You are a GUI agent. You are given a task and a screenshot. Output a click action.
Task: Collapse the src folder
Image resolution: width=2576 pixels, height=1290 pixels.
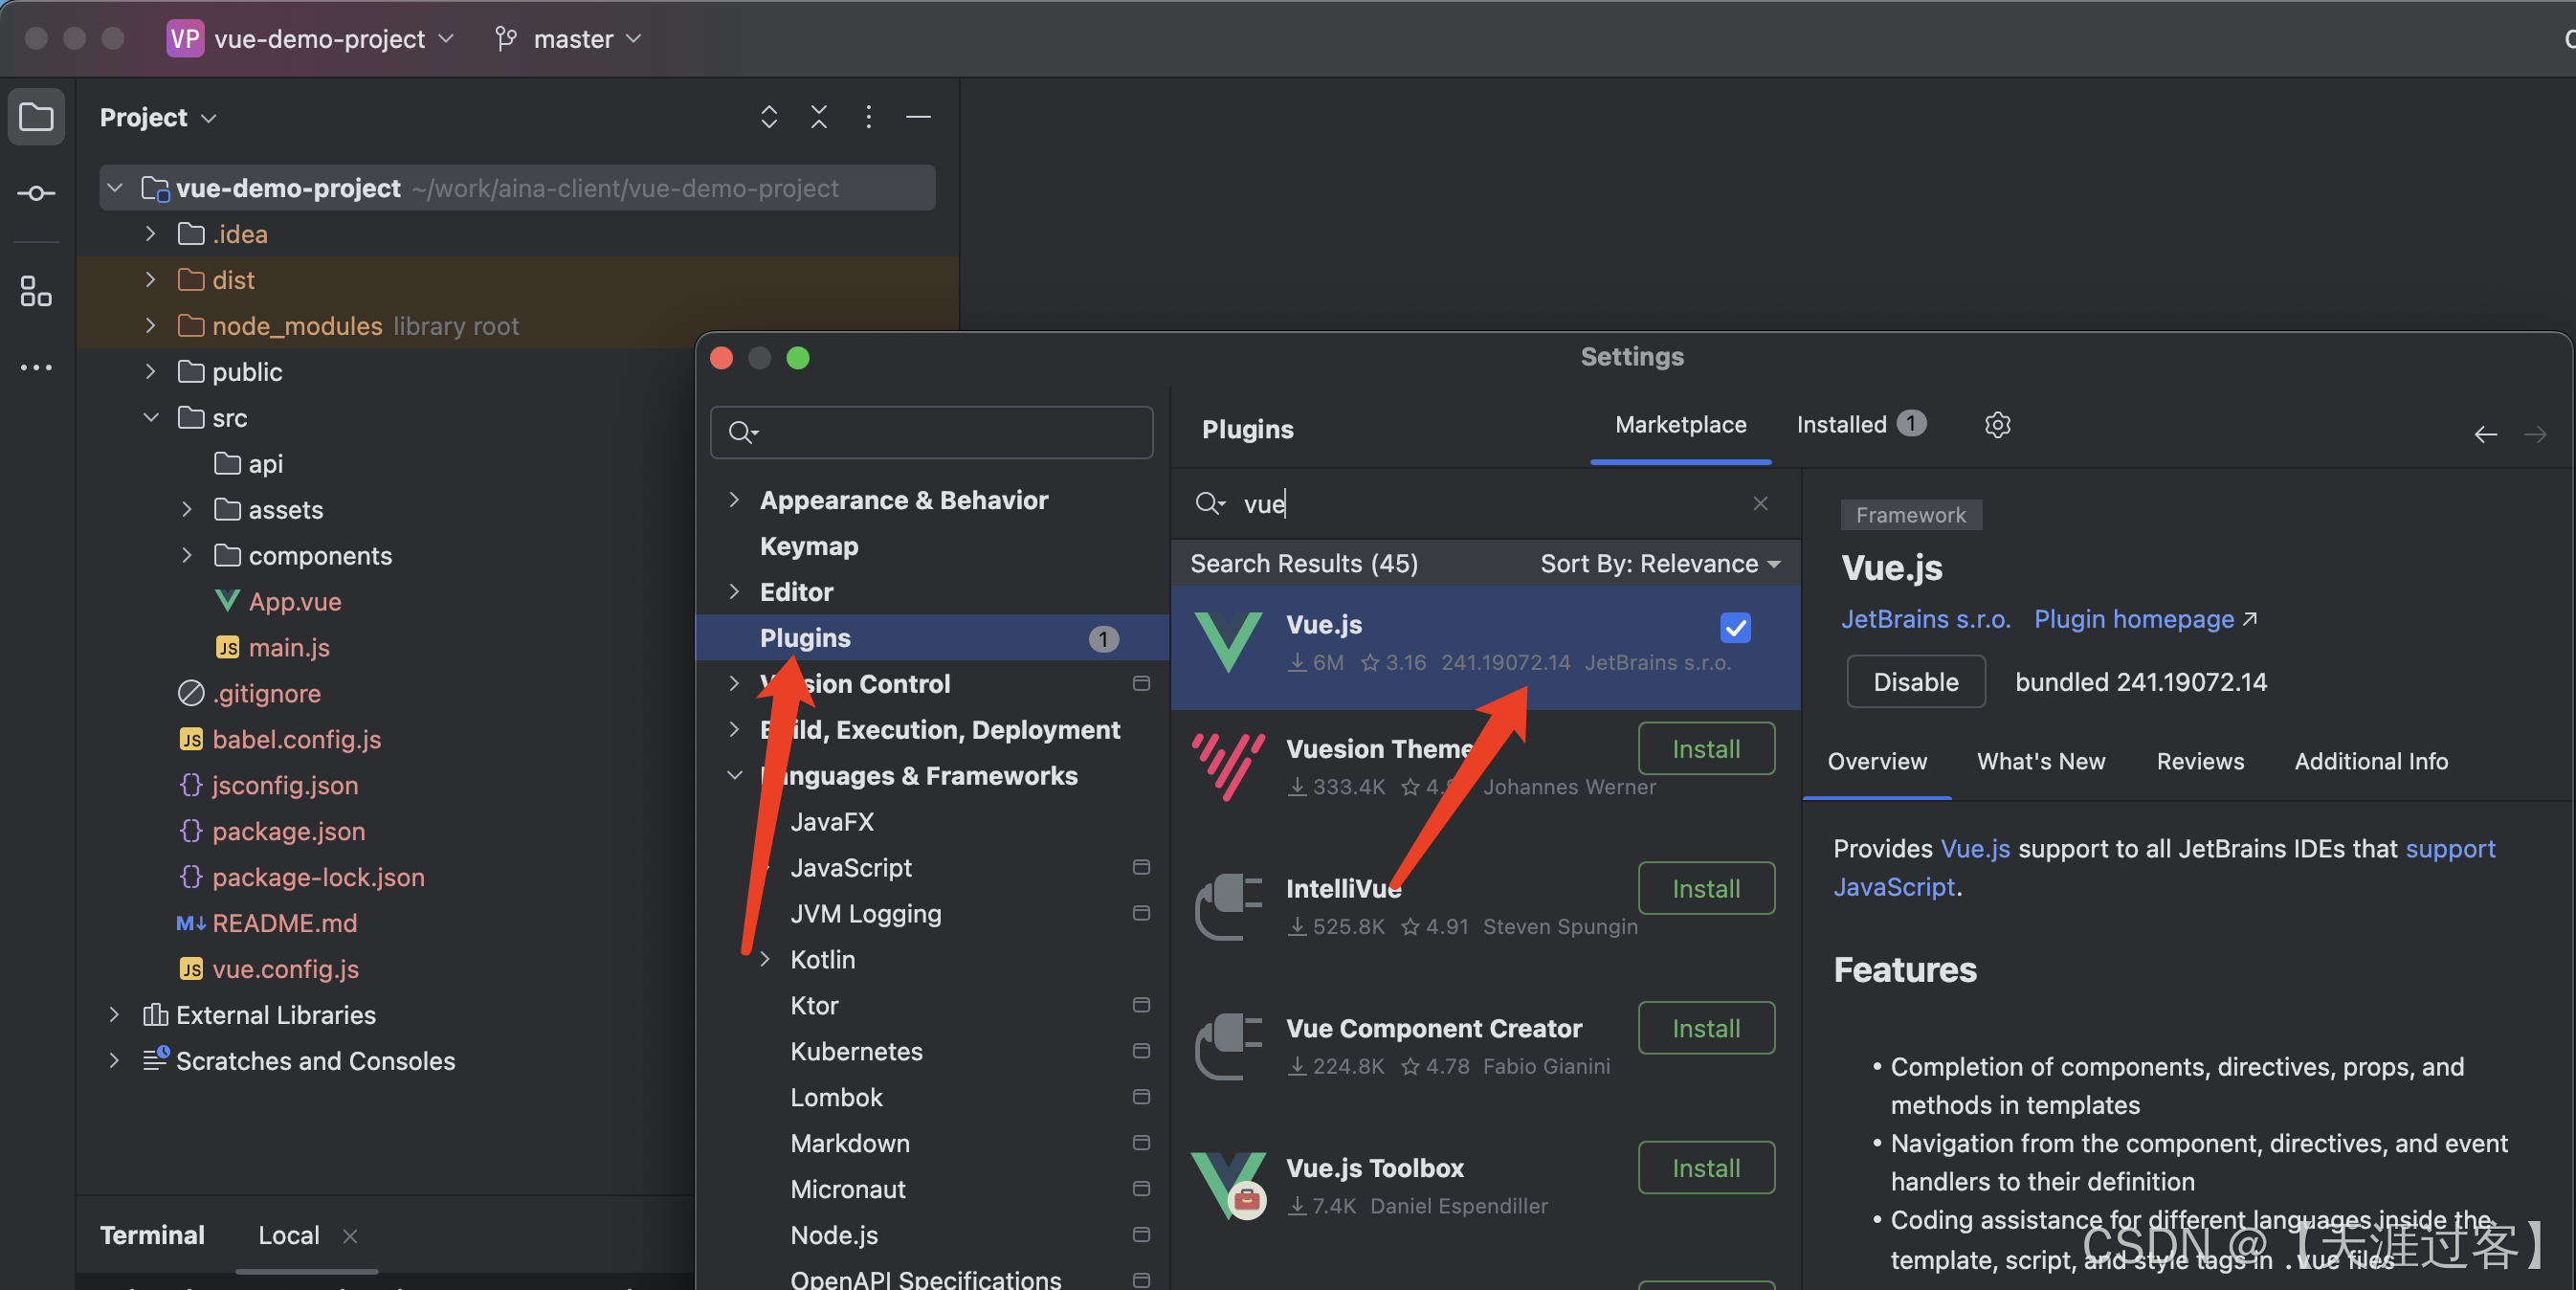(150, 418)
